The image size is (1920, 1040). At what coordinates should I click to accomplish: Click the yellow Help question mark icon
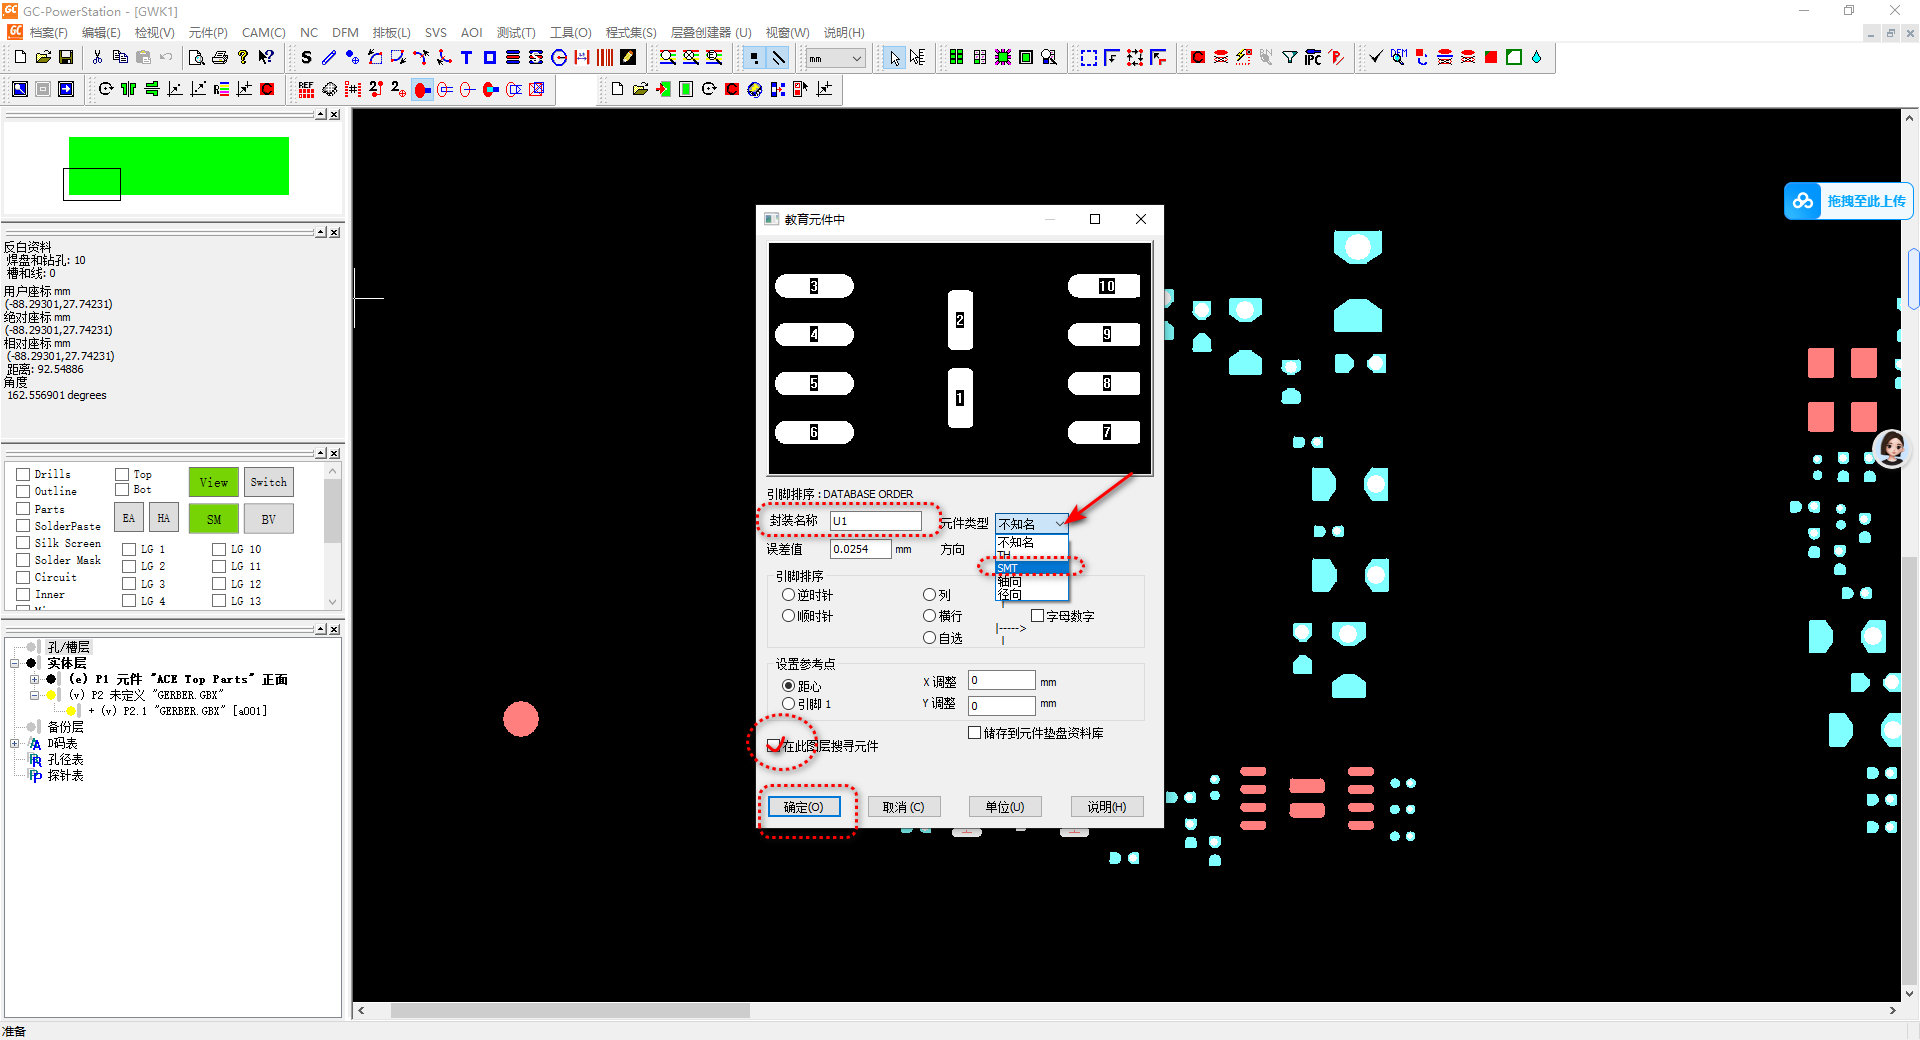[x=243, y=58]
